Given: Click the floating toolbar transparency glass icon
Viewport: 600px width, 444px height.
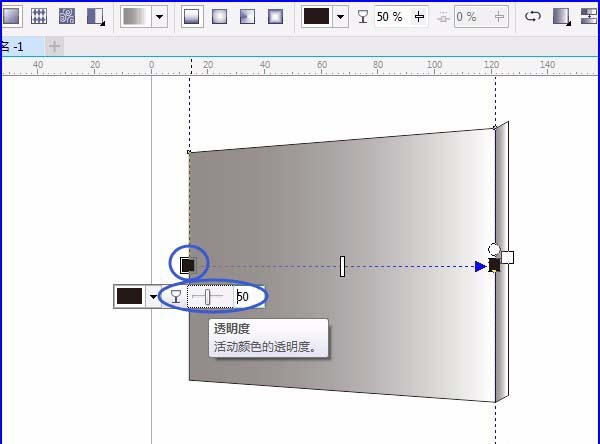Looking at the screenshot, I should tap(176, 296).
